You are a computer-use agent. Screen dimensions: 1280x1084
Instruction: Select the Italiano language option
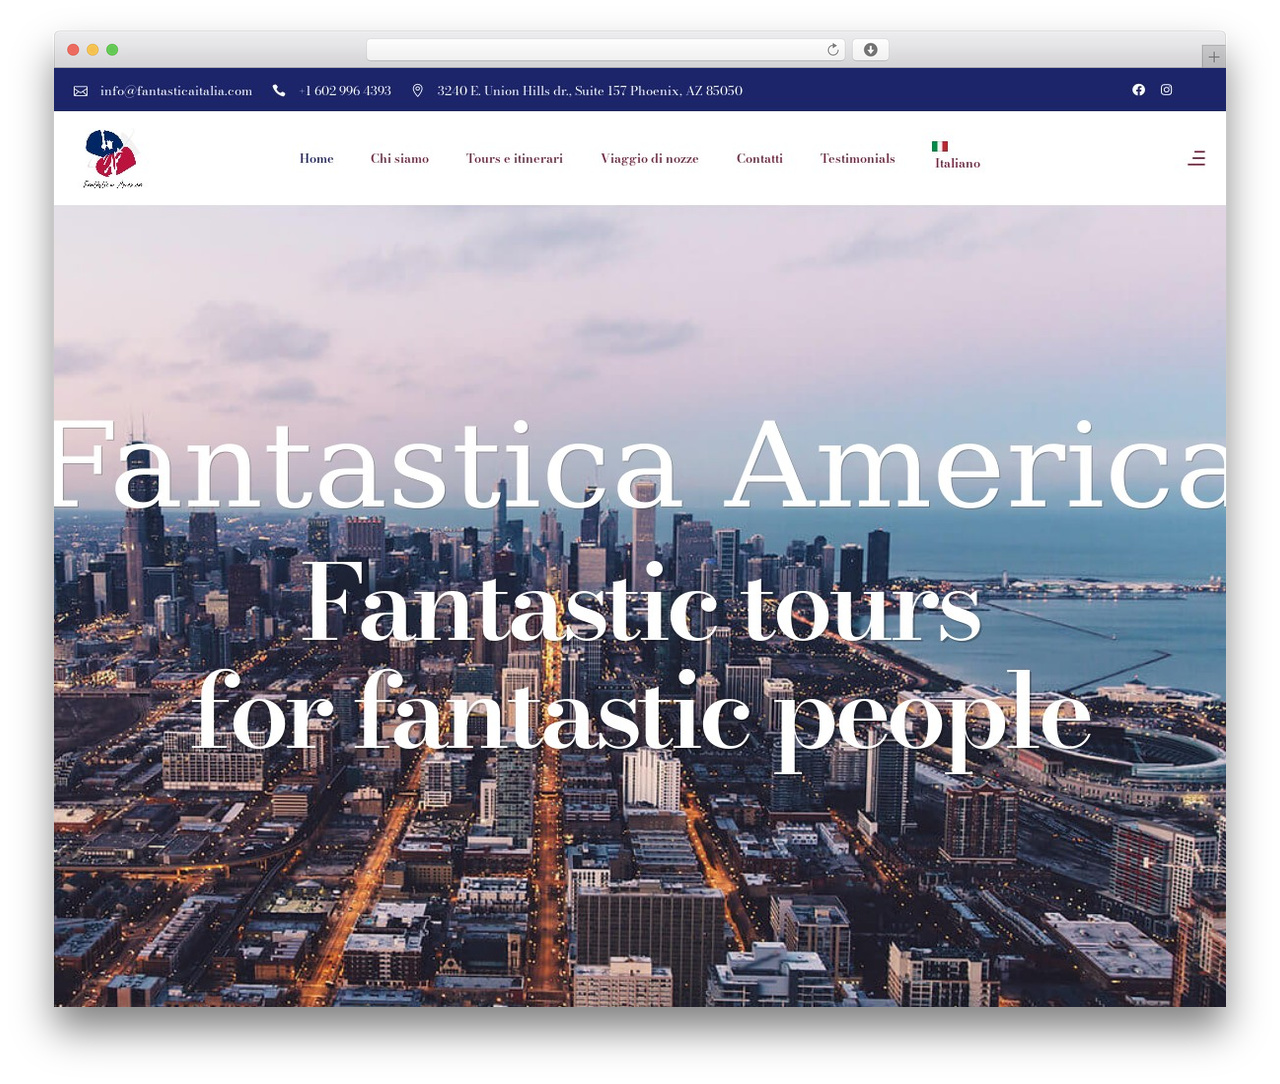click(957, 163)
